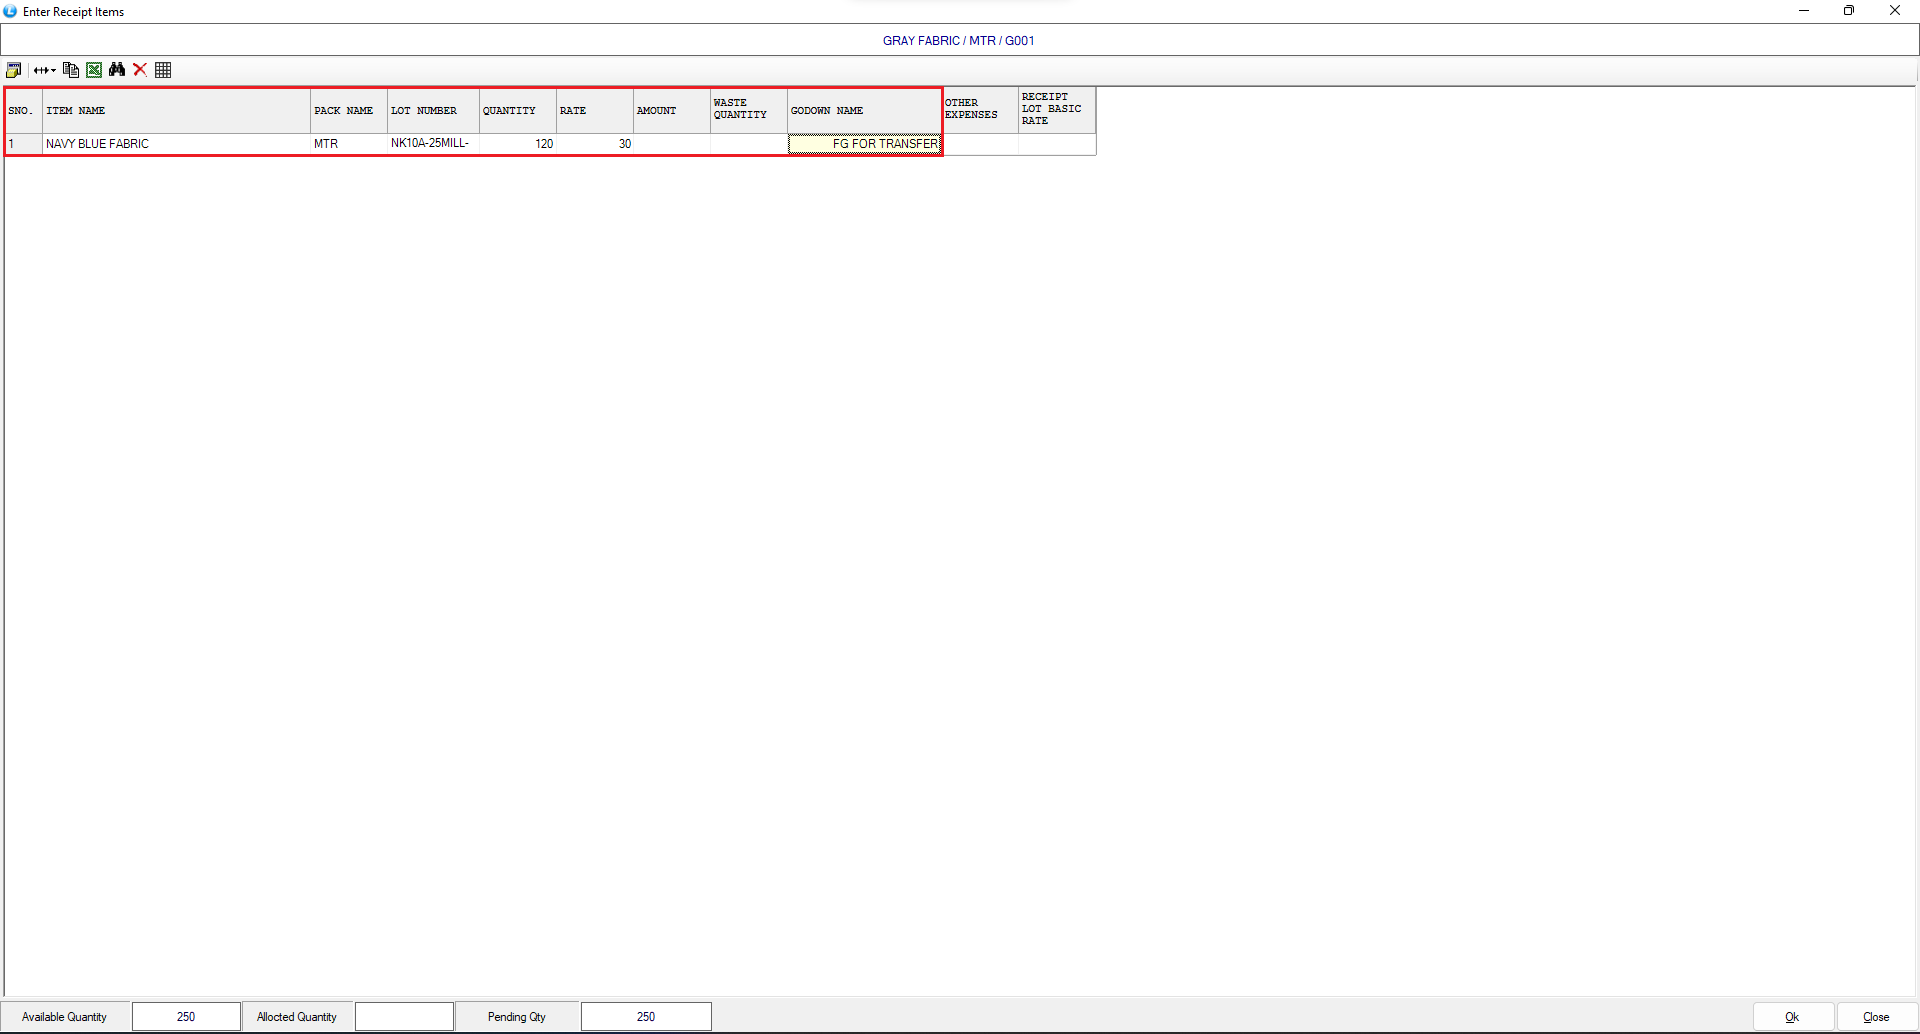Click the QUANTITY column header

coord(518,111)
